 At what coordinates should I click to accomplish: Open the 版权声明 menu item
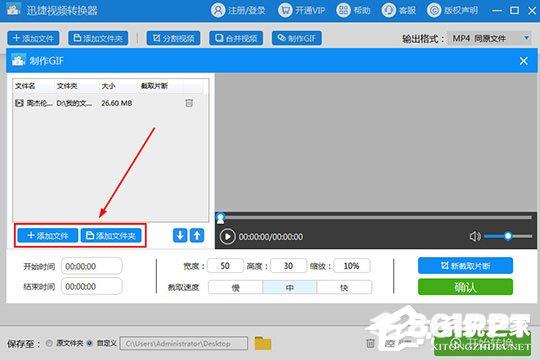click(x=453, y=10)
